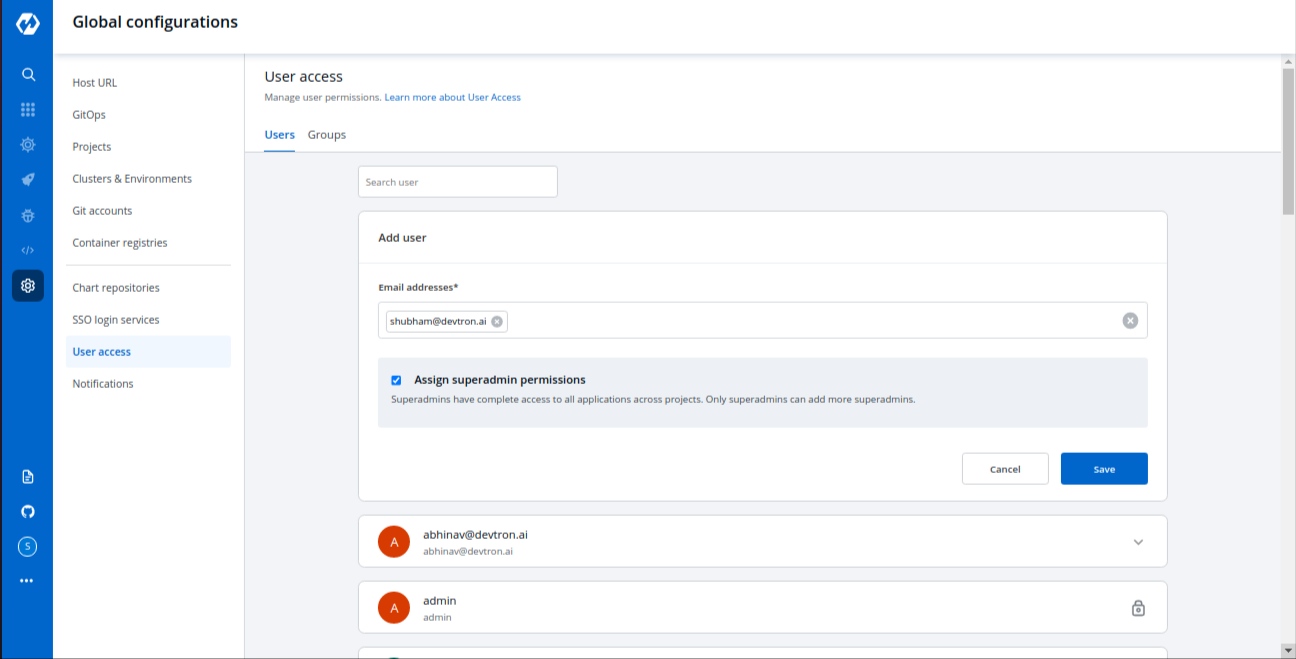Click the Search user input field
The height and width of the screenshot is (659, 1296).
457,182
